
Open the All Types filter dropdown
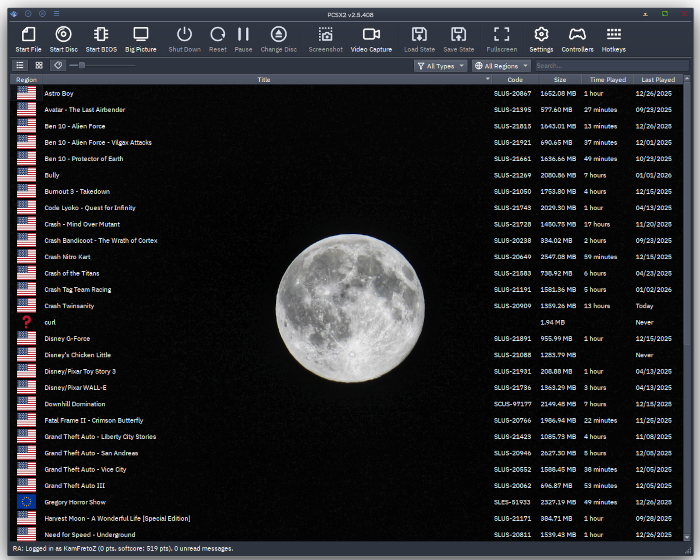(x=440, y=66)
